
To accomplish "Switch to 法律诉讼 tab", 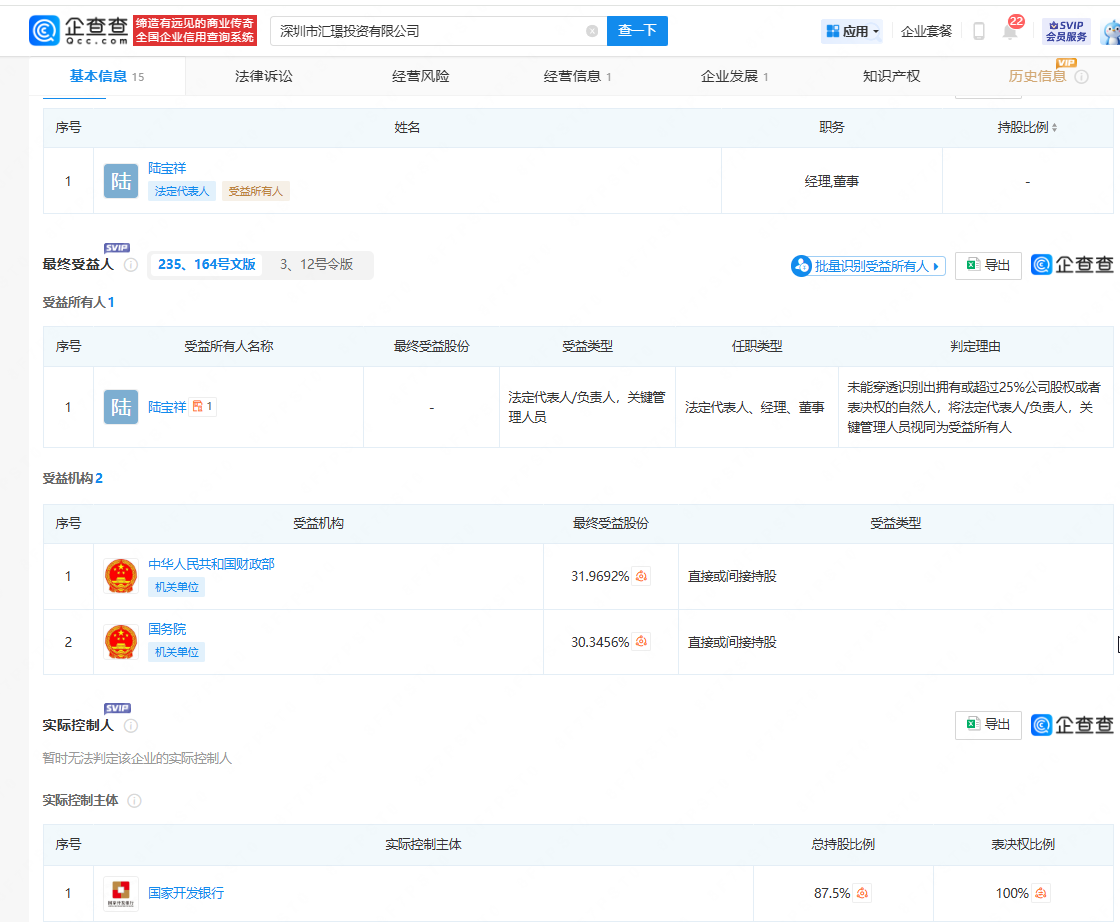I will [x=264, y=76].
